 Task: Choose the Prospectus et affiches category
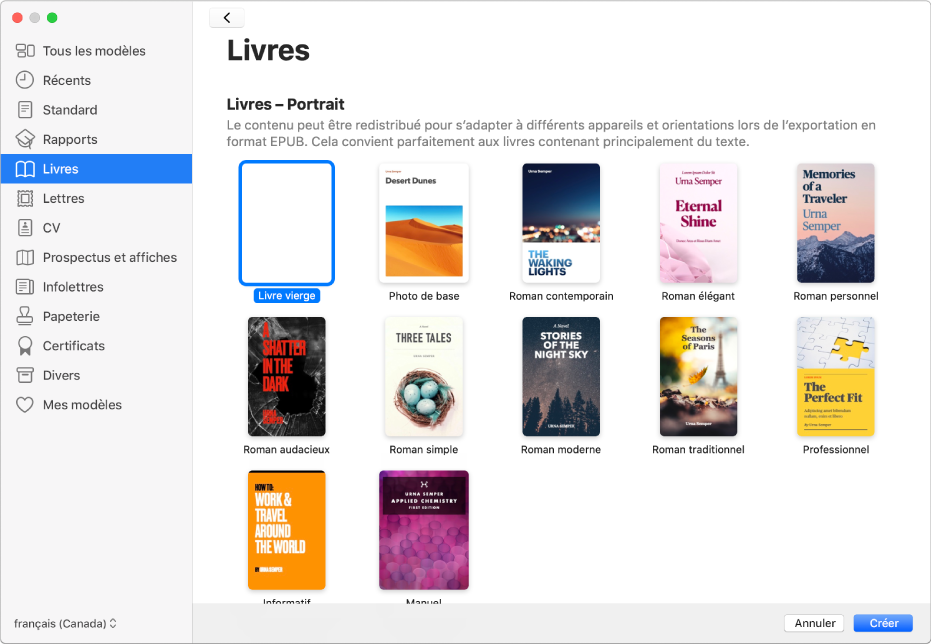click(96, 258)
